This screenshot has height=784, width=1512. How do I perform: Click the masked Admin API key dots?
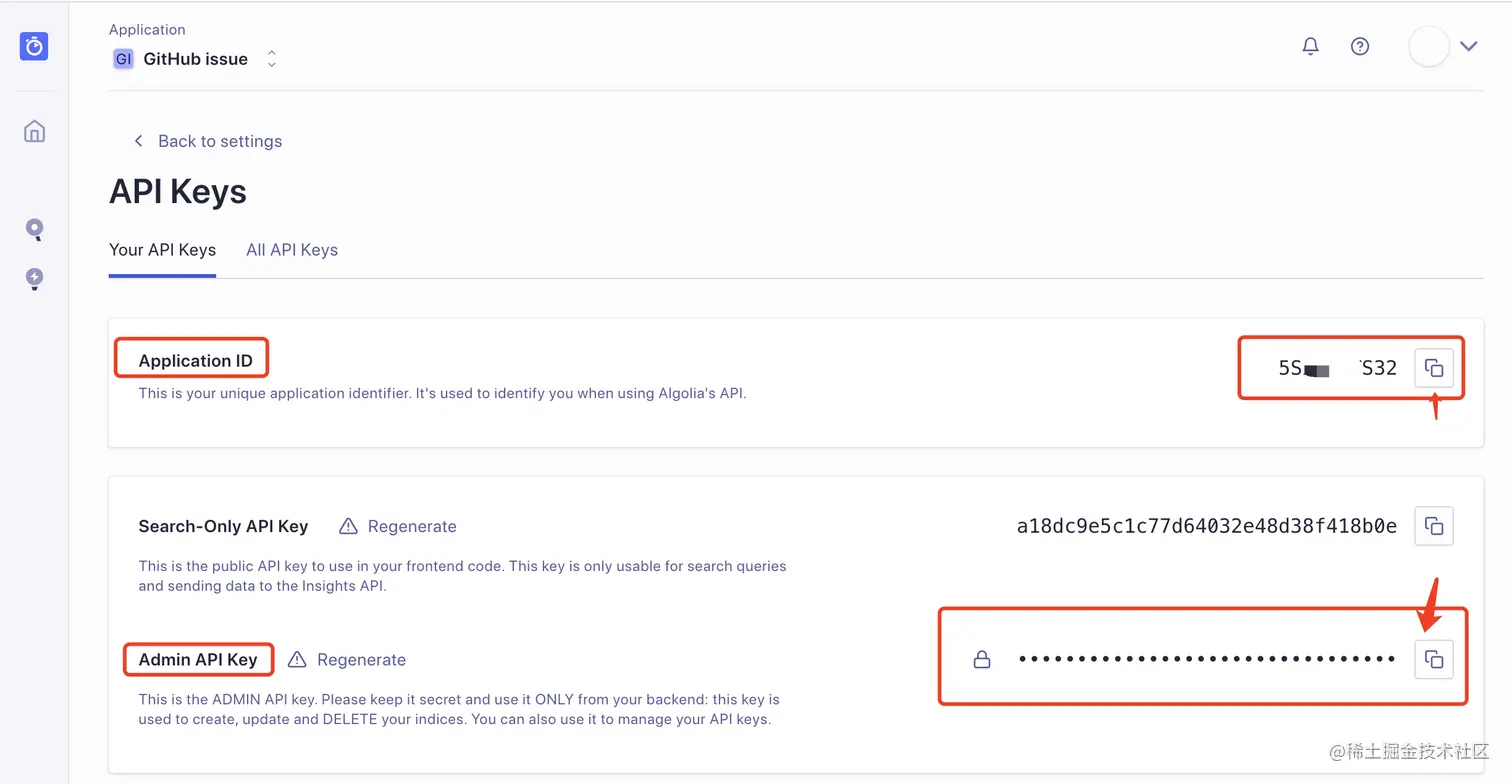[x=1207, y=659]
